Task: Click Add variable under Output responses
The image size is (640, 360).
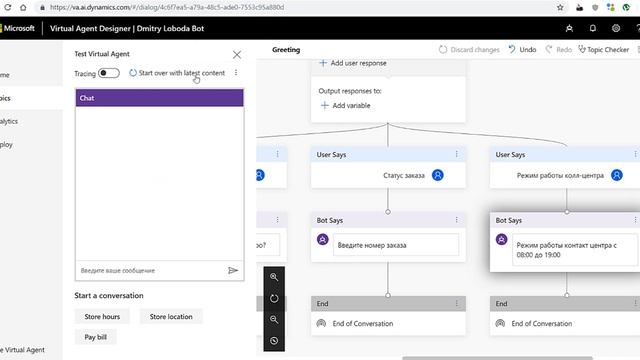Action: coord(345,105)
